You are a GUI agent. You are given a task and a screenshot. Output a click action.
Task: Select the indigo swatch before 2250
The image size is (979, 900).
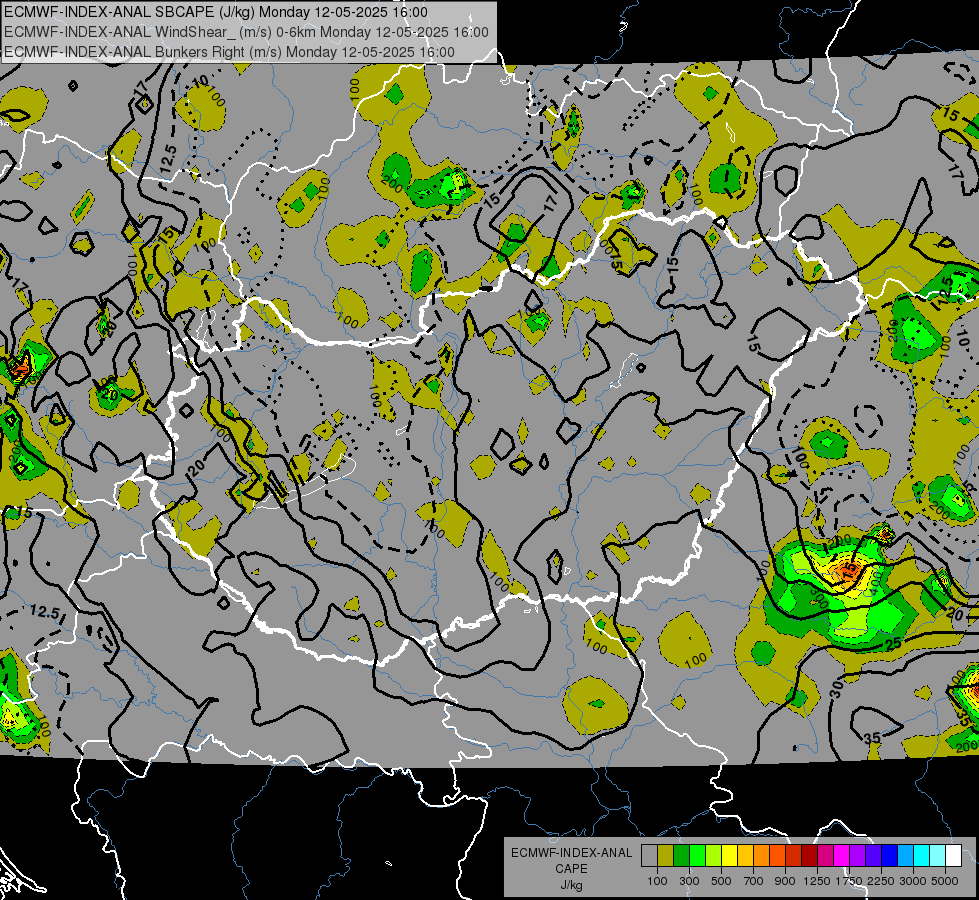(873, 856)
